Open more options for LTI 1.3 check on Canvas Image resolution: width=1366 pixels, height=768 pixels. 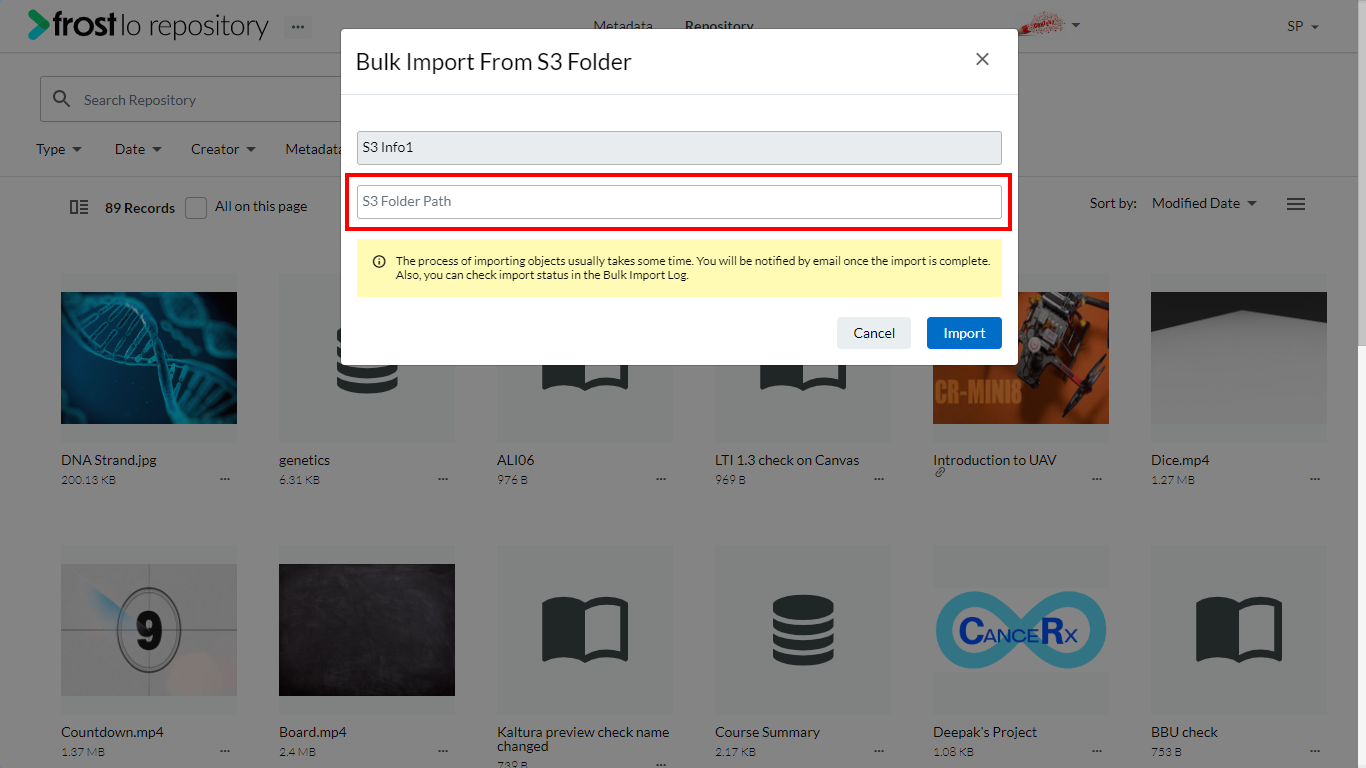click(x=879, y=479)
